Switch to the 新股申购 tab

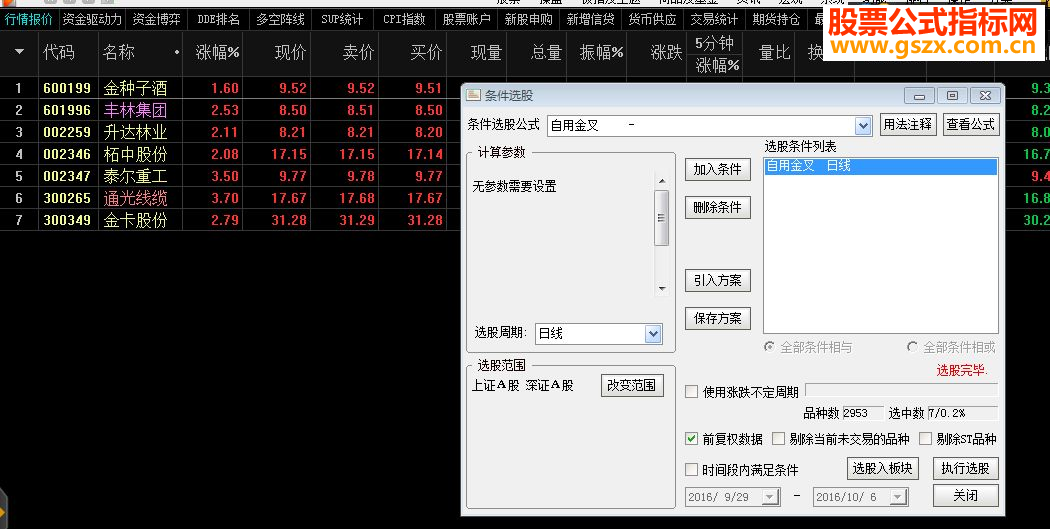pos(528,19)
